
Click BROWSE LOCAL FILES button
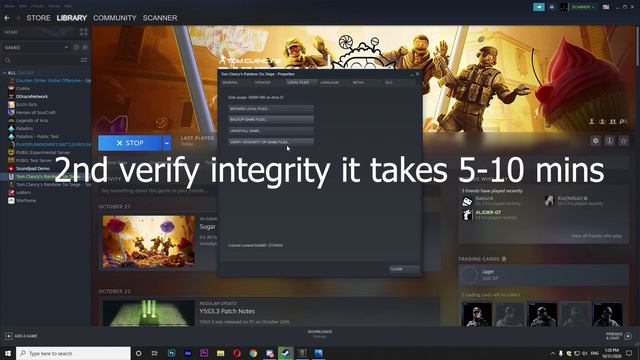(x=271, y=109)
